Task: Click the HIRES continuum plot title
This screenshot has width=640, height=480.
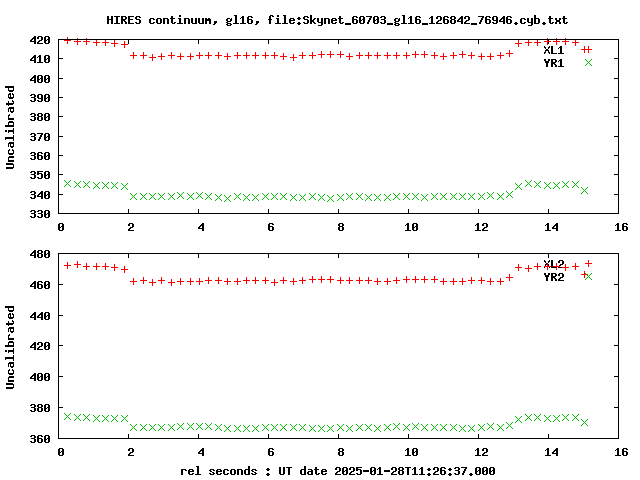Action: click(337, 20)
